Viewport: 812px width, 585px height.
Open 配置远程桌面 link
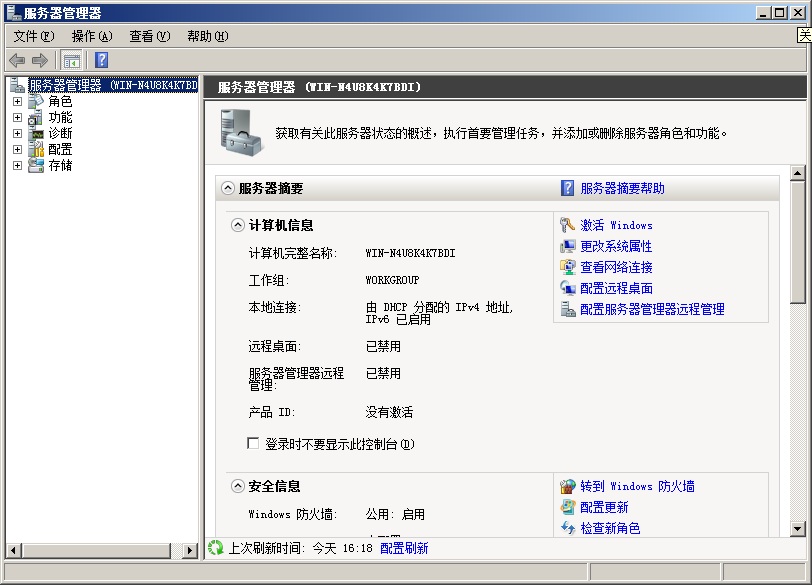(x=616, y=288)
